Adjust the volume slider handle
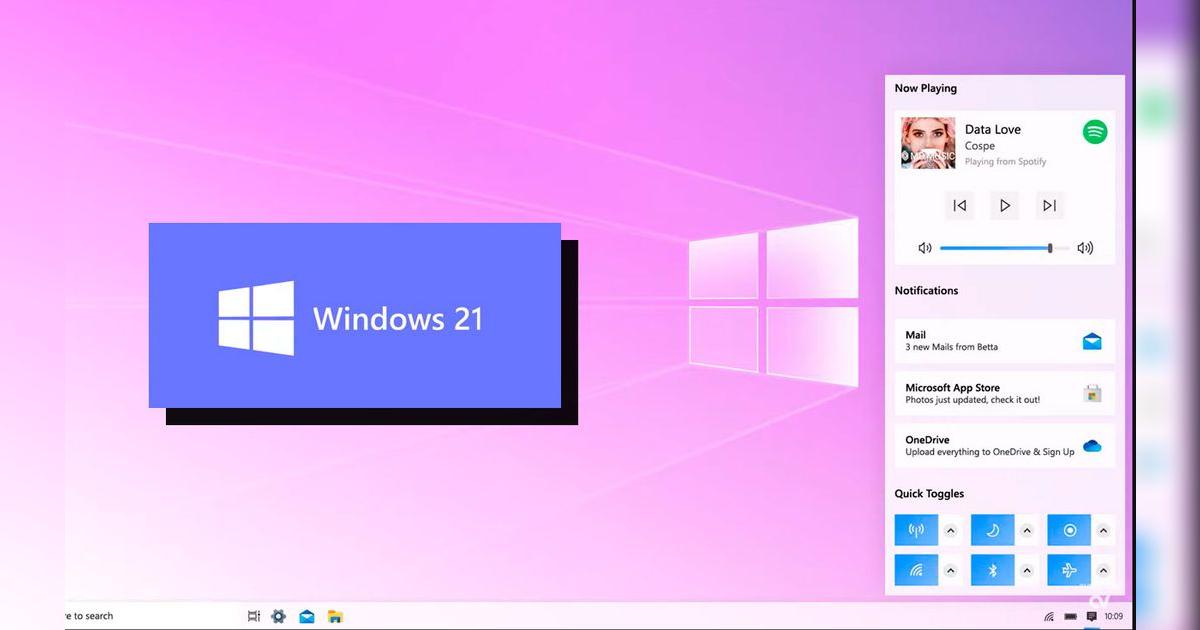This screenshot has height=630, width=1200. (1050, 247)
